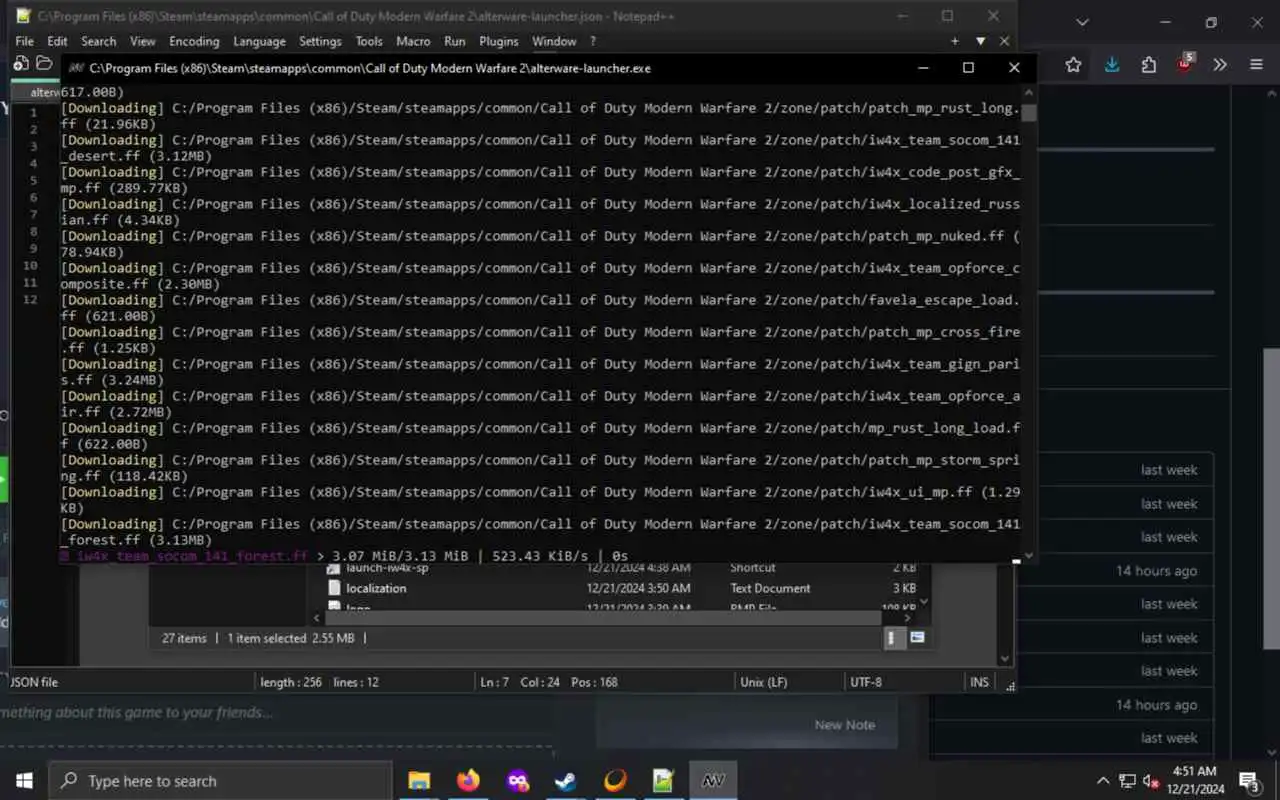Image resolution: width=1280 pixels, height=800 pixels.
Task: Maximize the alterware-launcher console window
Action: pyautogui.click(x=968, y=68)
